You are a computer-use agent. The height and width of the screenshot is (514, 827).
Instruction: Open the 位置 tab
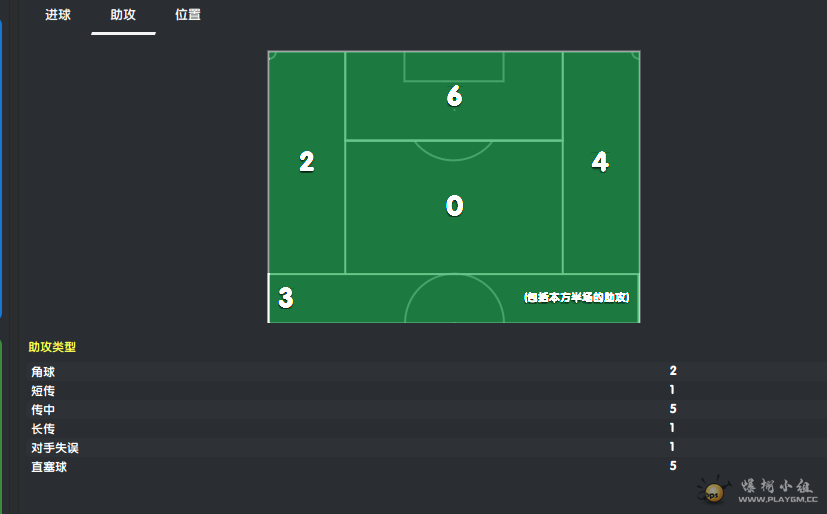(188, 15)
